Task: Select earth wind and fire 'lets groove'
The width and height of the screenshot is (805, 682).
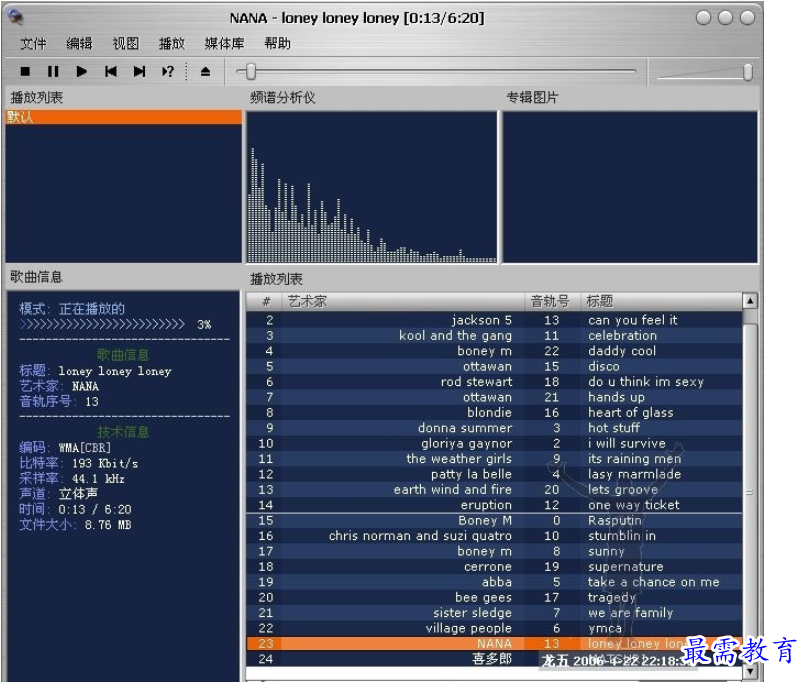Action: tap(494, 489)
